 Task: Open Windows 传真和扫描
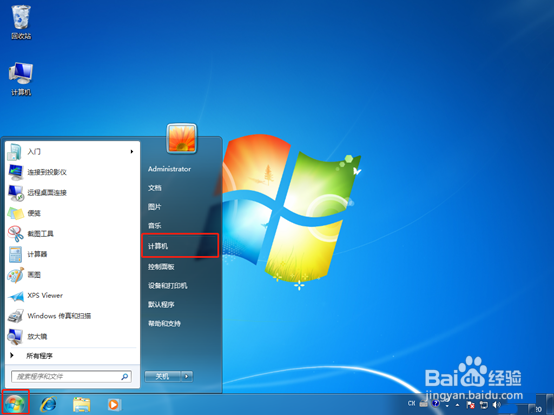click(72, 316)
